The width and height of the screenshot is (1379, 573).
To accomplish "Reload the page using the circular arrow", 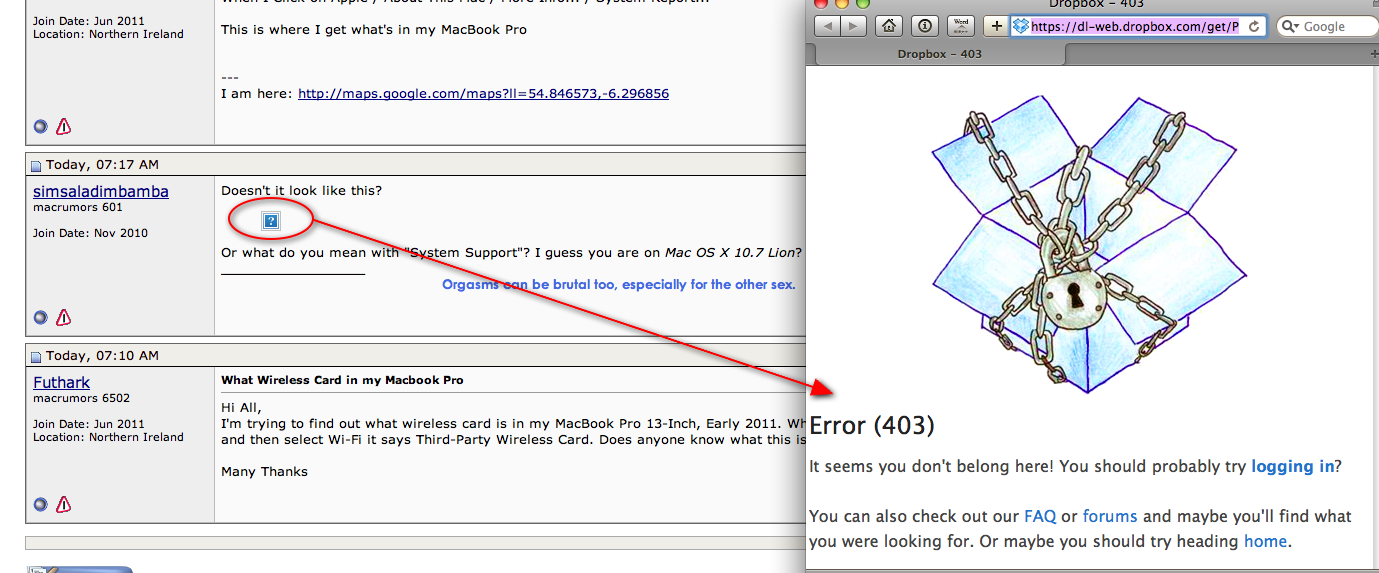I will click(x=1255, y=26).
